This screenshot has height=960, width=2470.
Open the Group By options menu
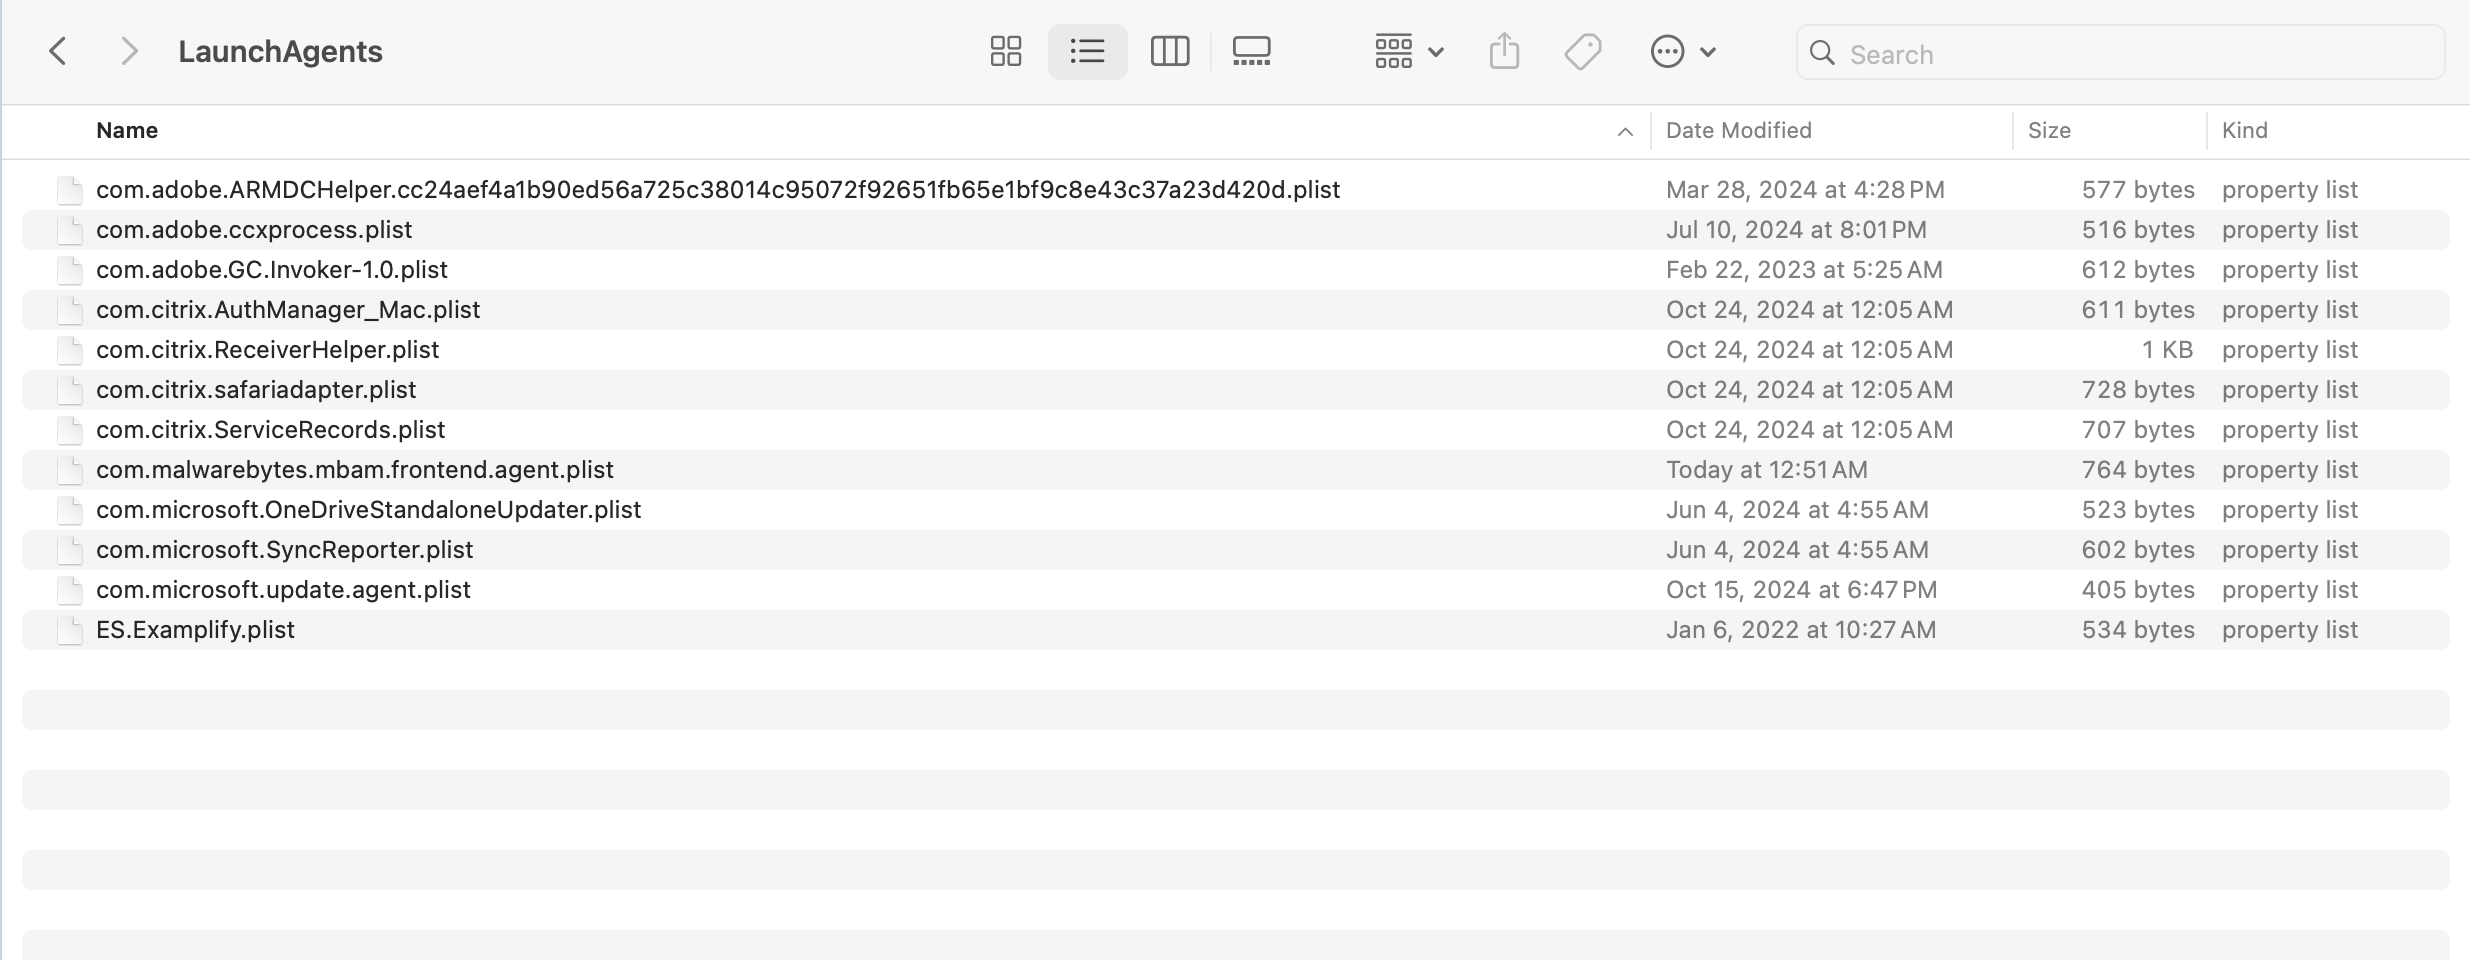1408,52
